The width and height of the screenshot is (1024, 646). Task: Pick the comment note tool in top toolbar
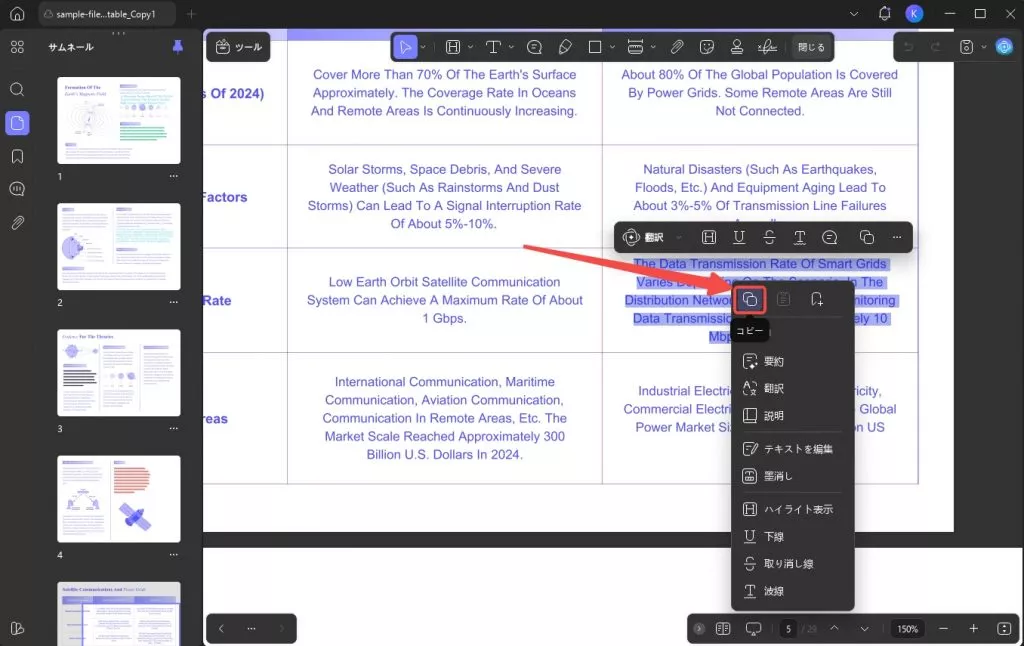(x=534, y=47)
